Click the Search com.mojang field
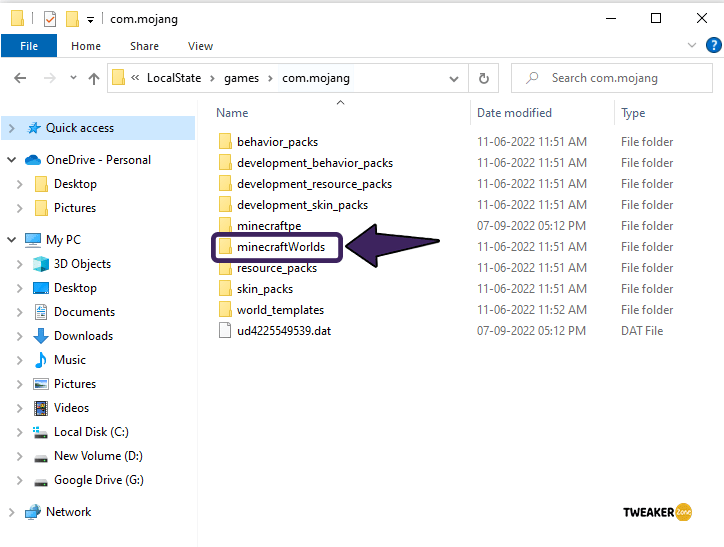 [x=612, y=78]
